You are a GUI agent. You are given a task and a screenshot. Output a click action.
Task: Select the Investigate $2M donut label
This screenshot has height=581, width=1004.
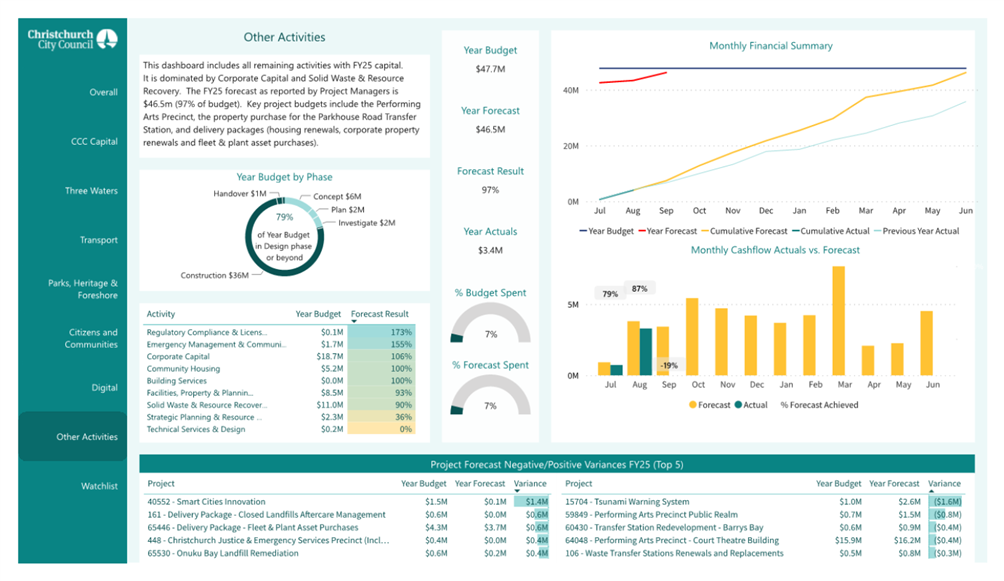[x=367, y=223]
